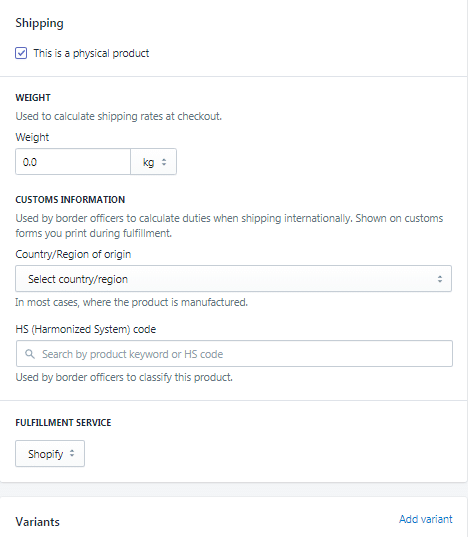This screenshot has width=468, height=537.
Task: Click the Add variant link
Action: (426, 519)
